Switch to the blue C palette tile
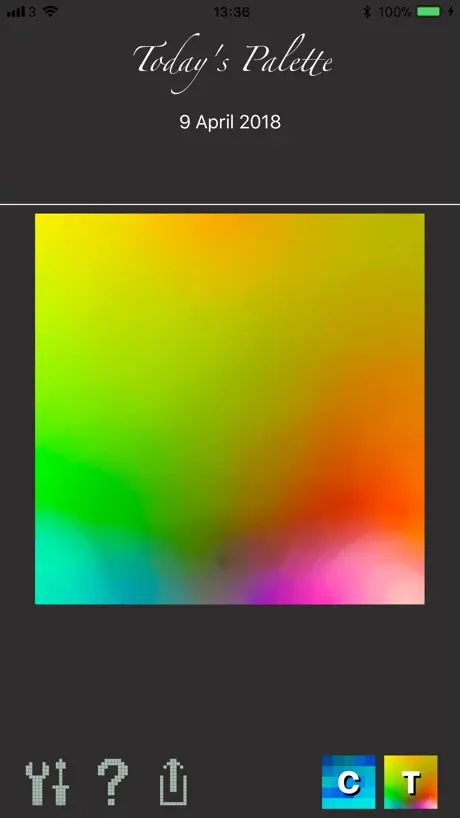Screen dimensions: 460x818 point(348,781)
